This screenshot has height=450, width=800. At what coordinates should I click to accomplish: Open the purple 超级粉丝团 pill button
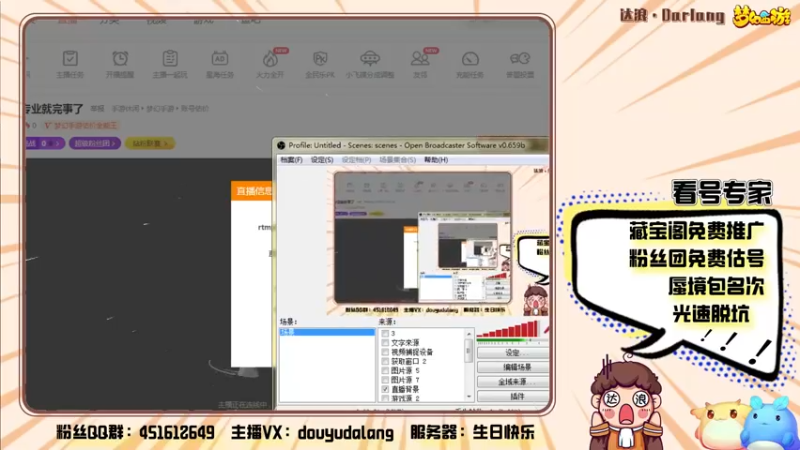pos(95,143)
